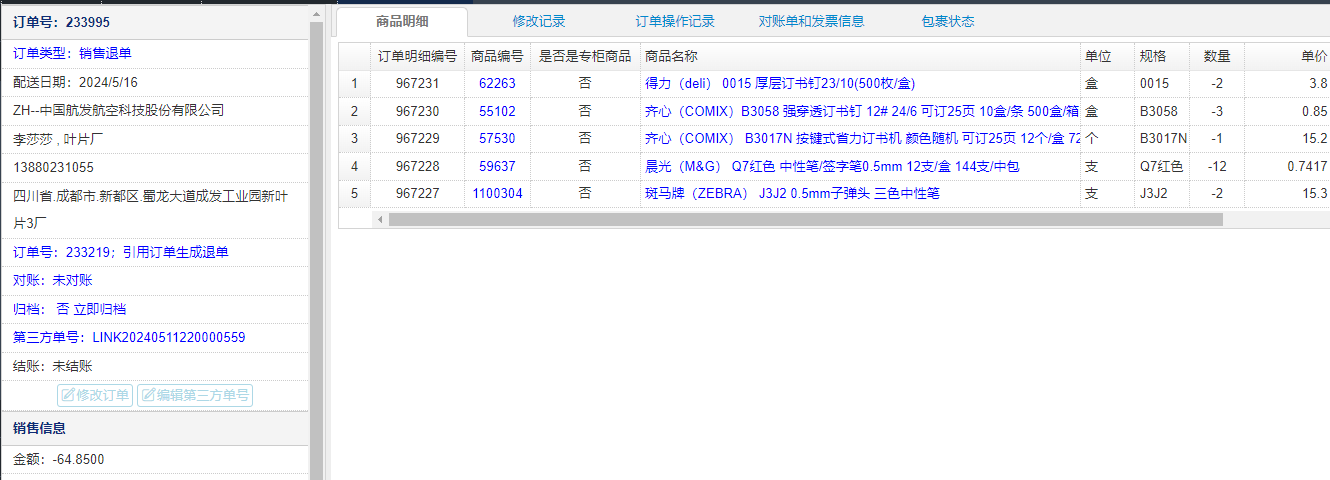Viewport: 1330px width, 480px height.
Task: Click quantity cell -3
Action: point(1217,111)
